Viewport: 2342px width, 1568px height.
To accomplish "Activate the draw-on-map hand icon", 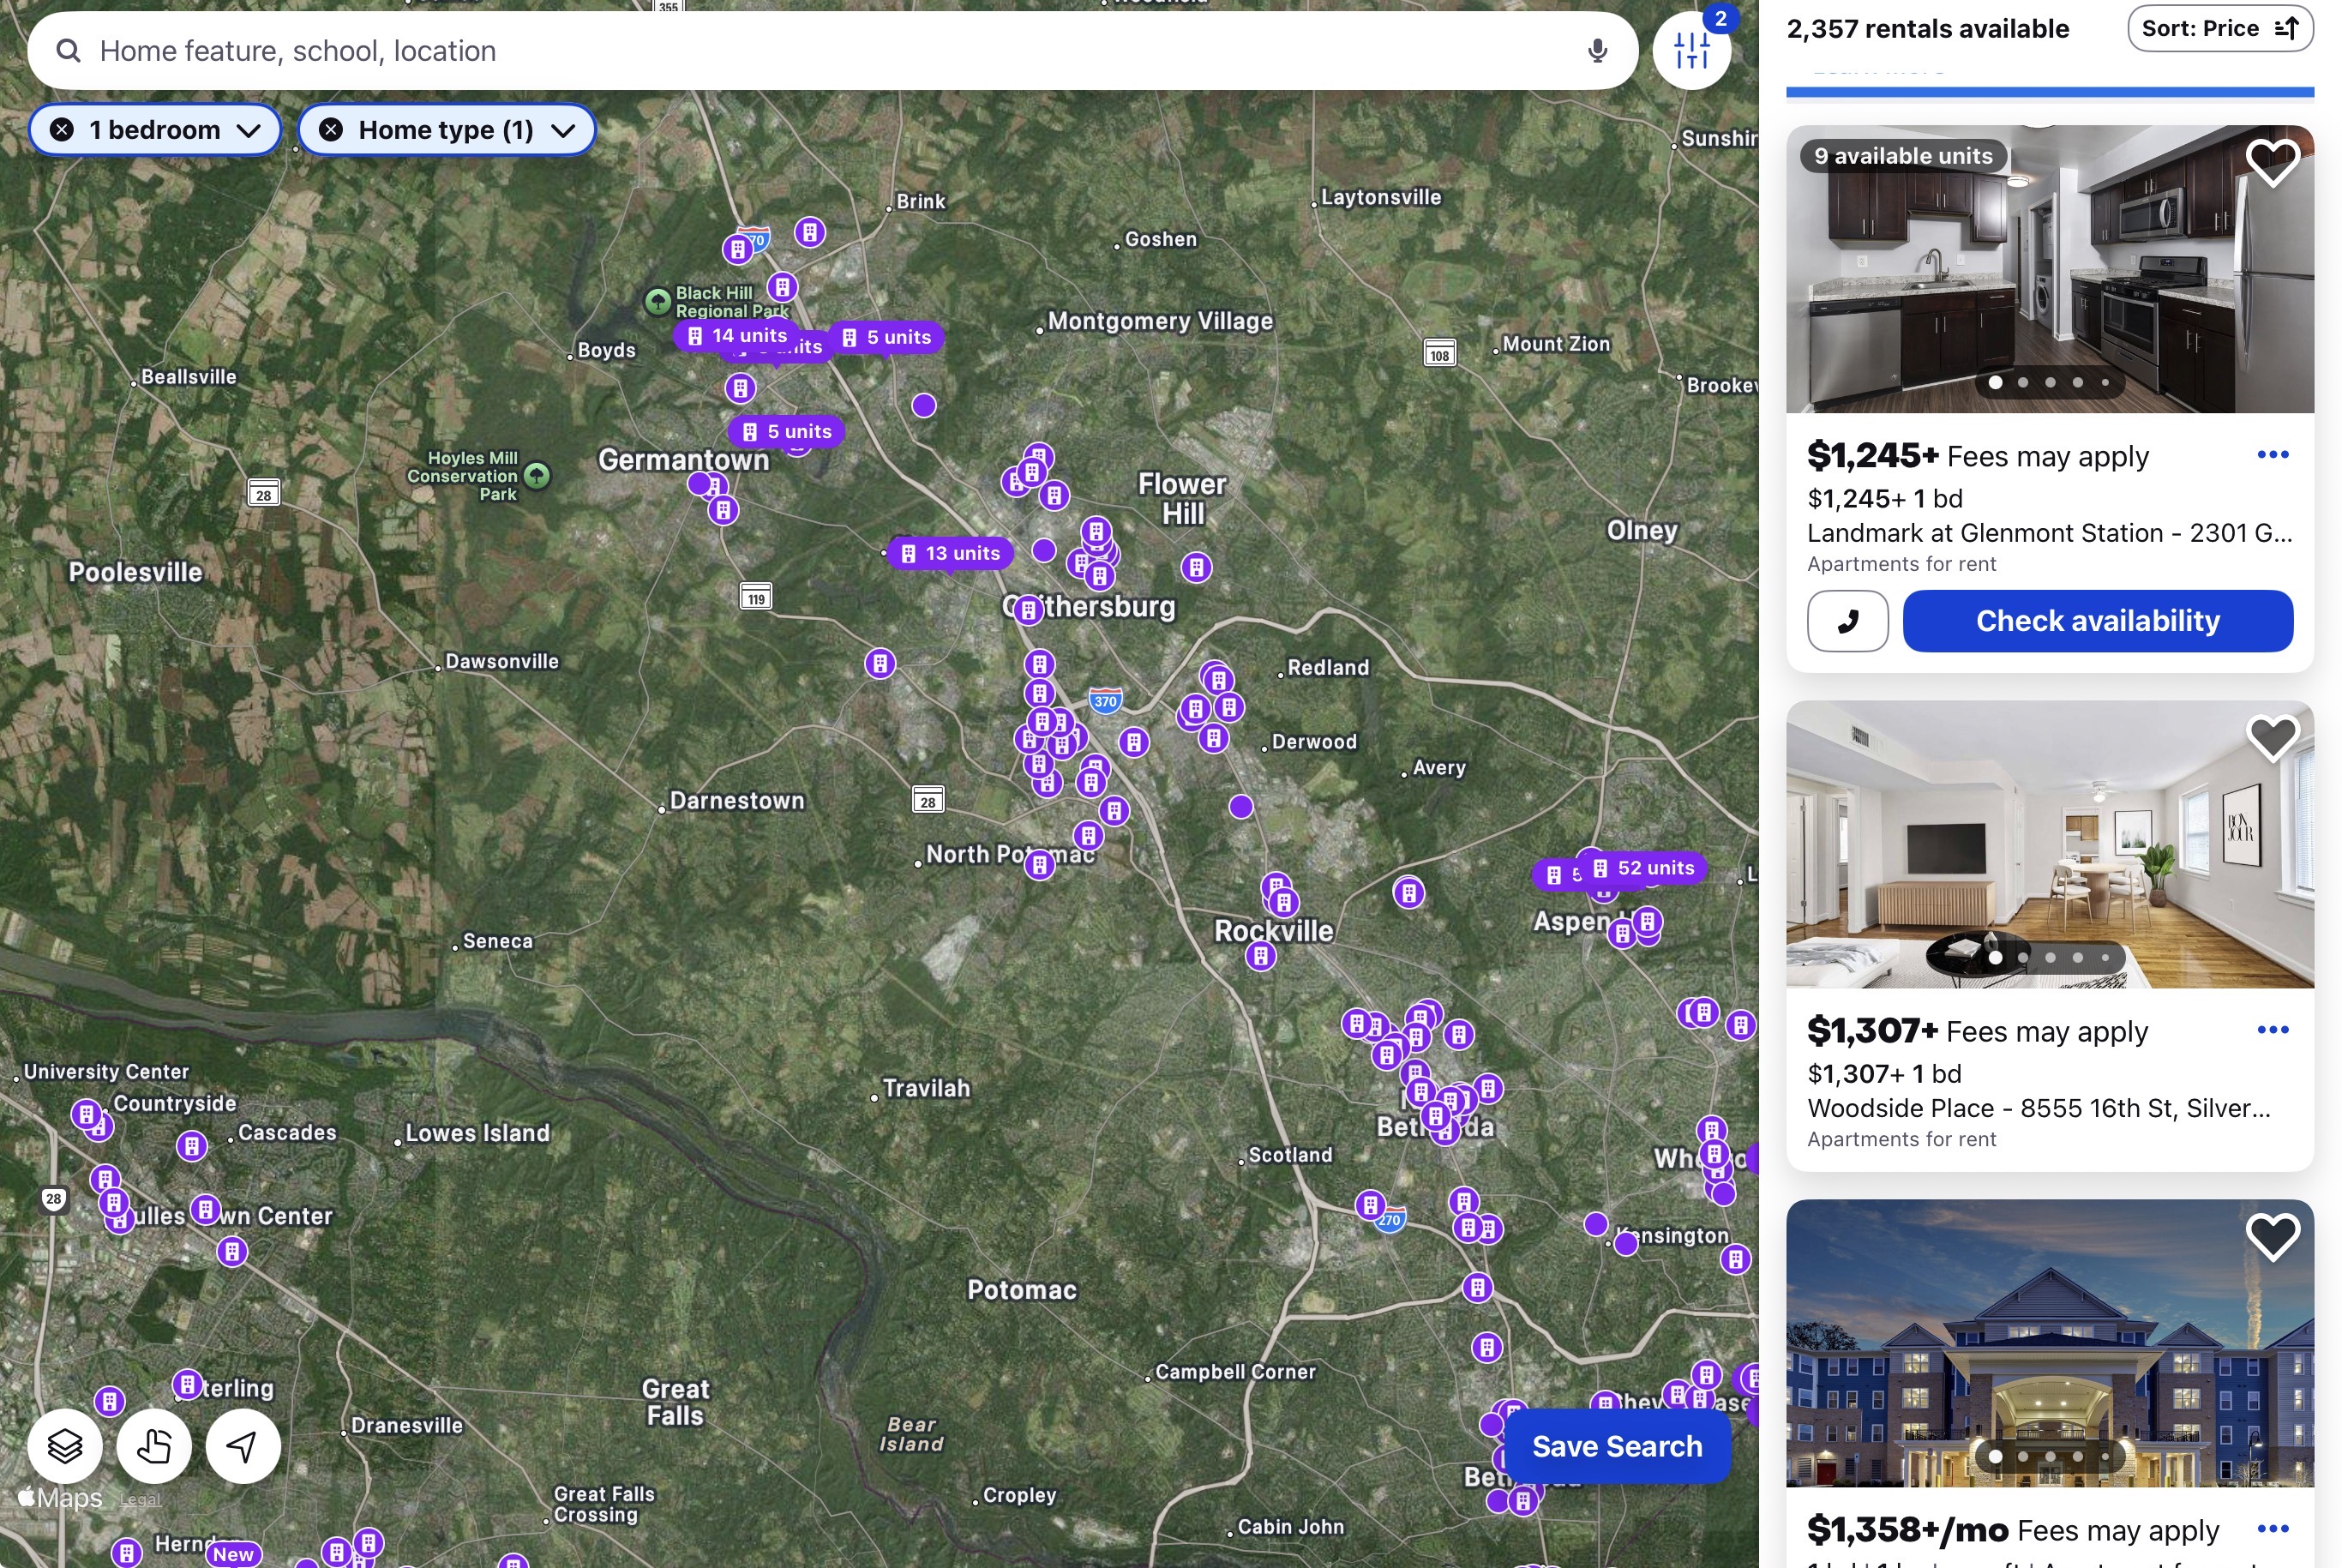I will [154, 1446].
